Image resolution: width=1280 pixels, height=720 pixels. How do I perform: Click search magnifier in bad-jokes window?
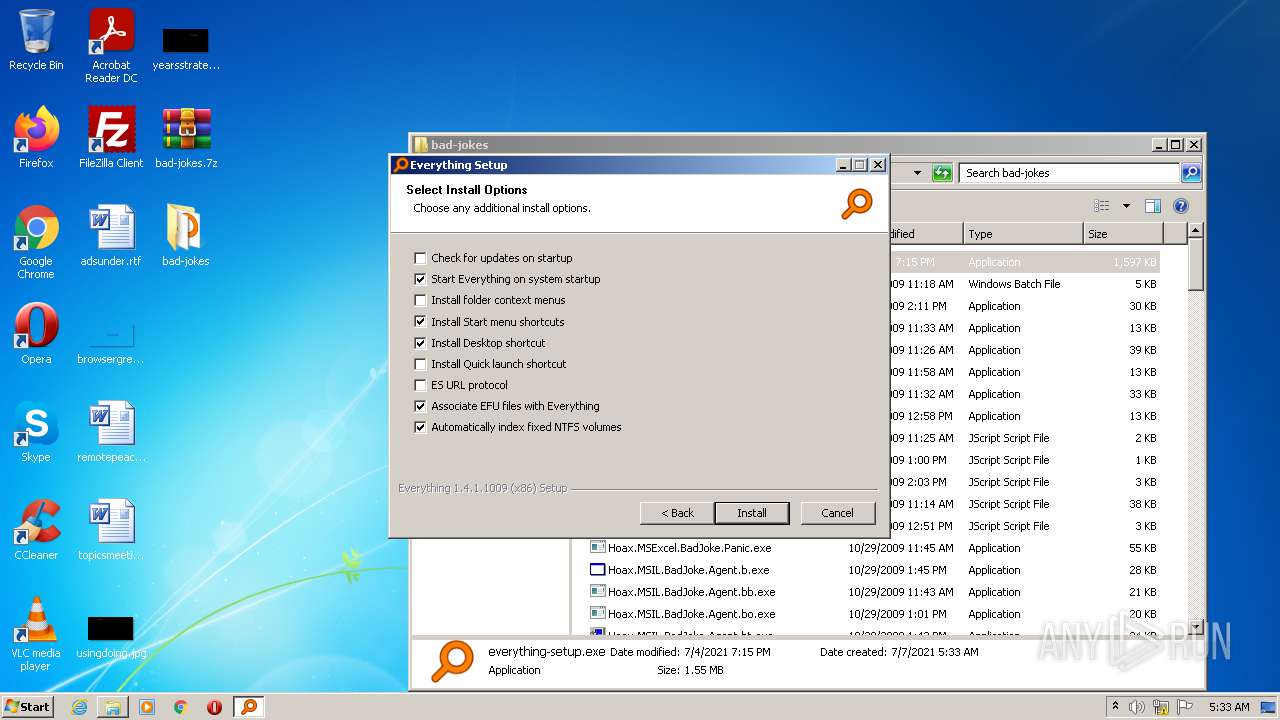point(1190,173)
